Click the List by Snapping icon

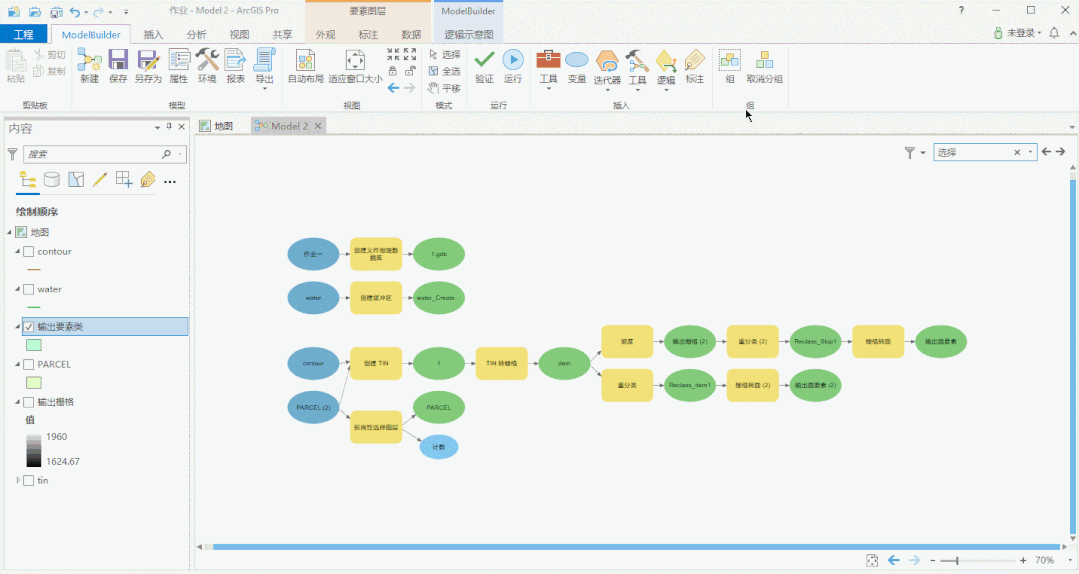pos(124,180)
